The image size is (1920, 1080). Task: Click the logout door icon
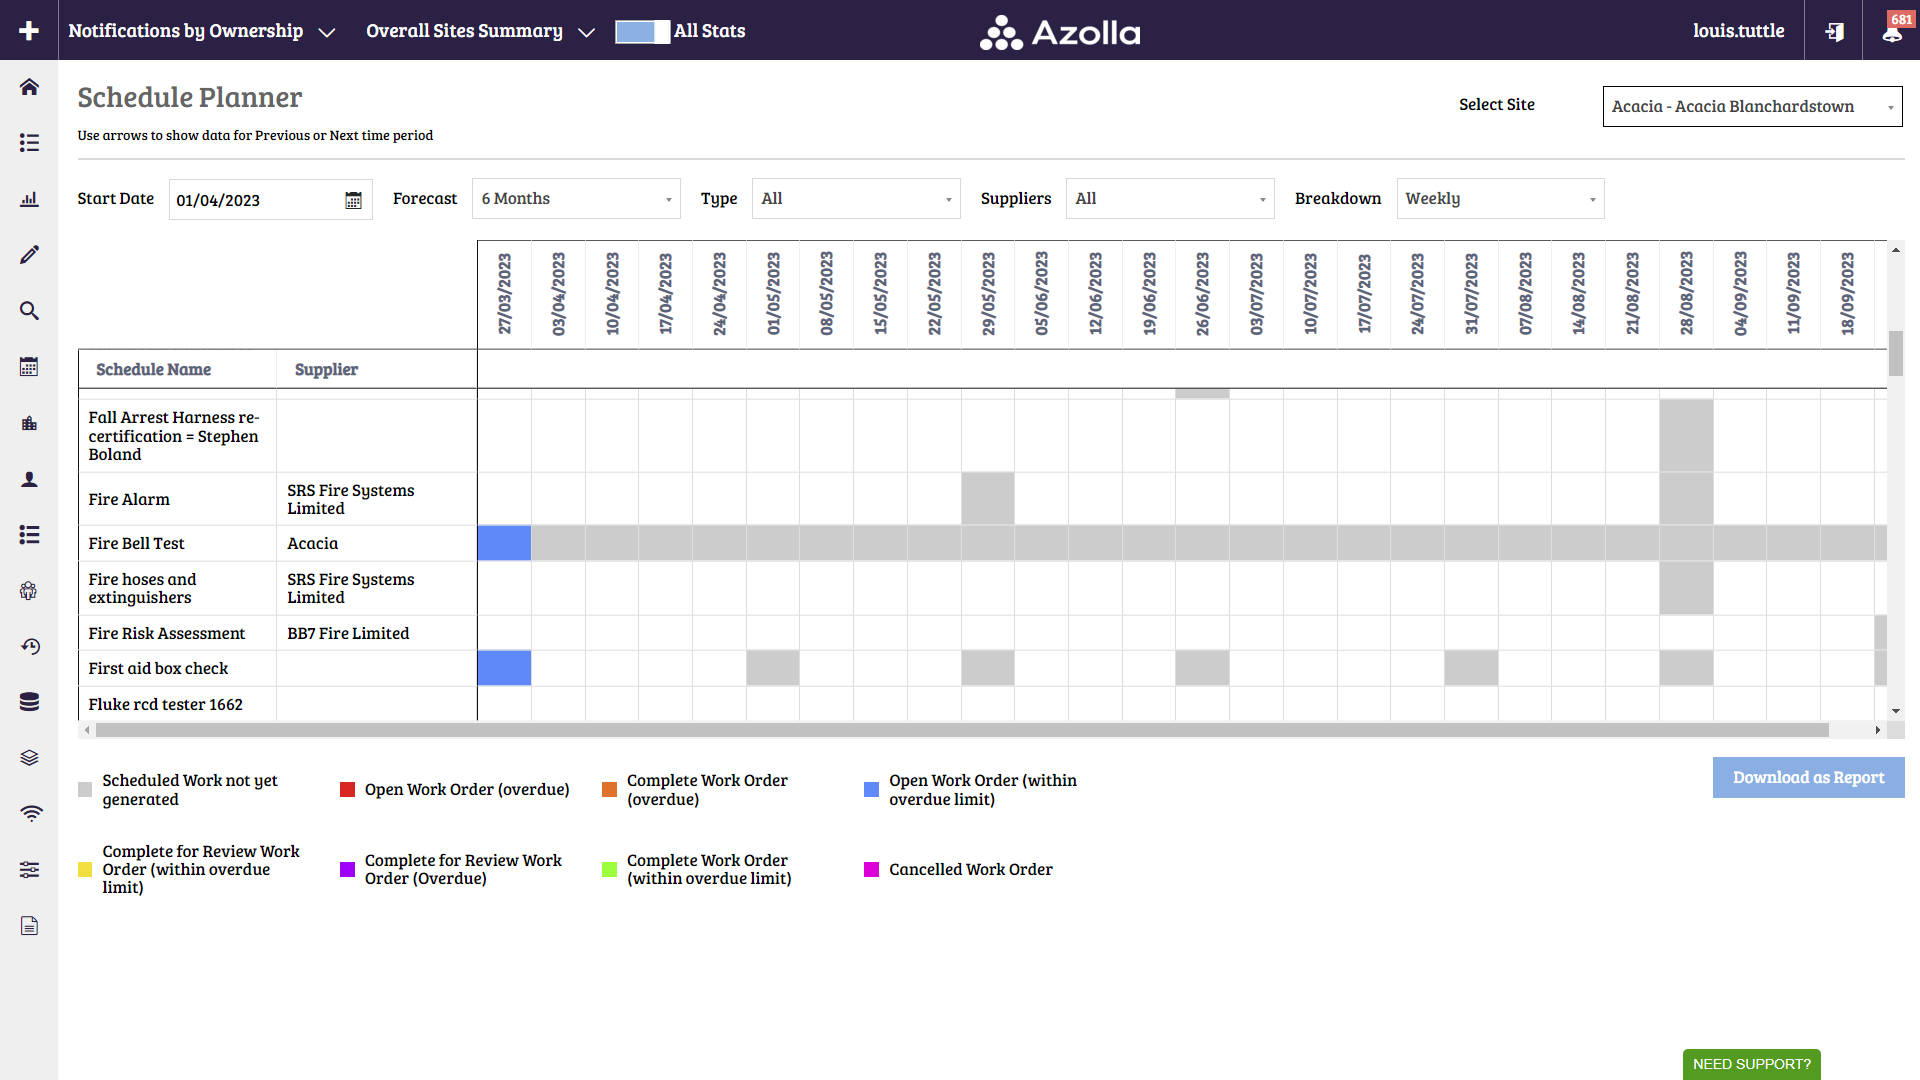click(x=1834, y=31)
